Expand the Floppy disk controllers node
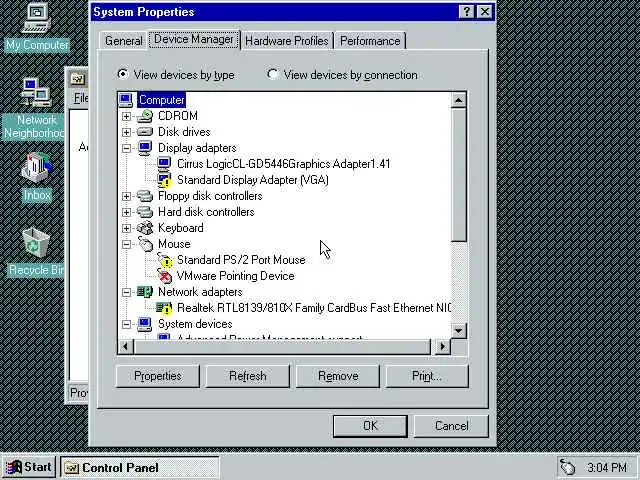 127,196
